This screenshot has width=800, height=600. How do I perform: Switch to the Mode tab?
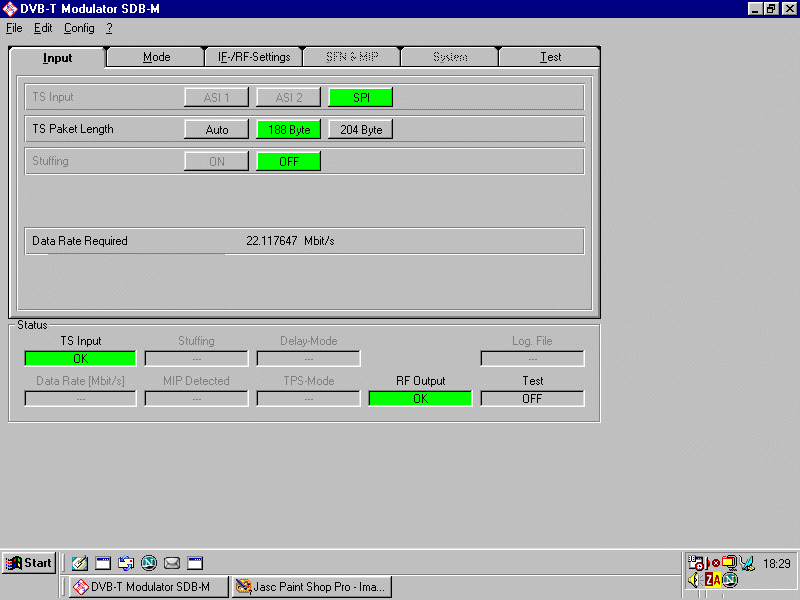(156, 57)
